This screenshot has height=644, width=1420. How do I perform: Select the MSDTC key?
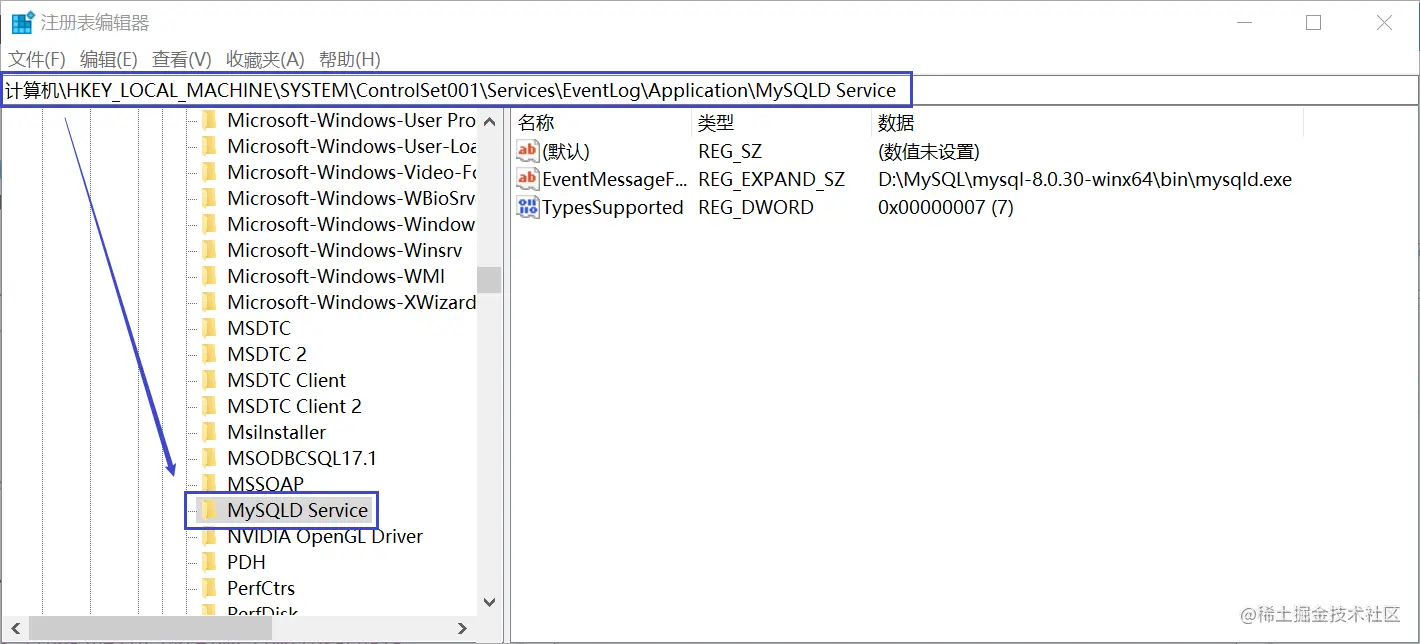259,328
